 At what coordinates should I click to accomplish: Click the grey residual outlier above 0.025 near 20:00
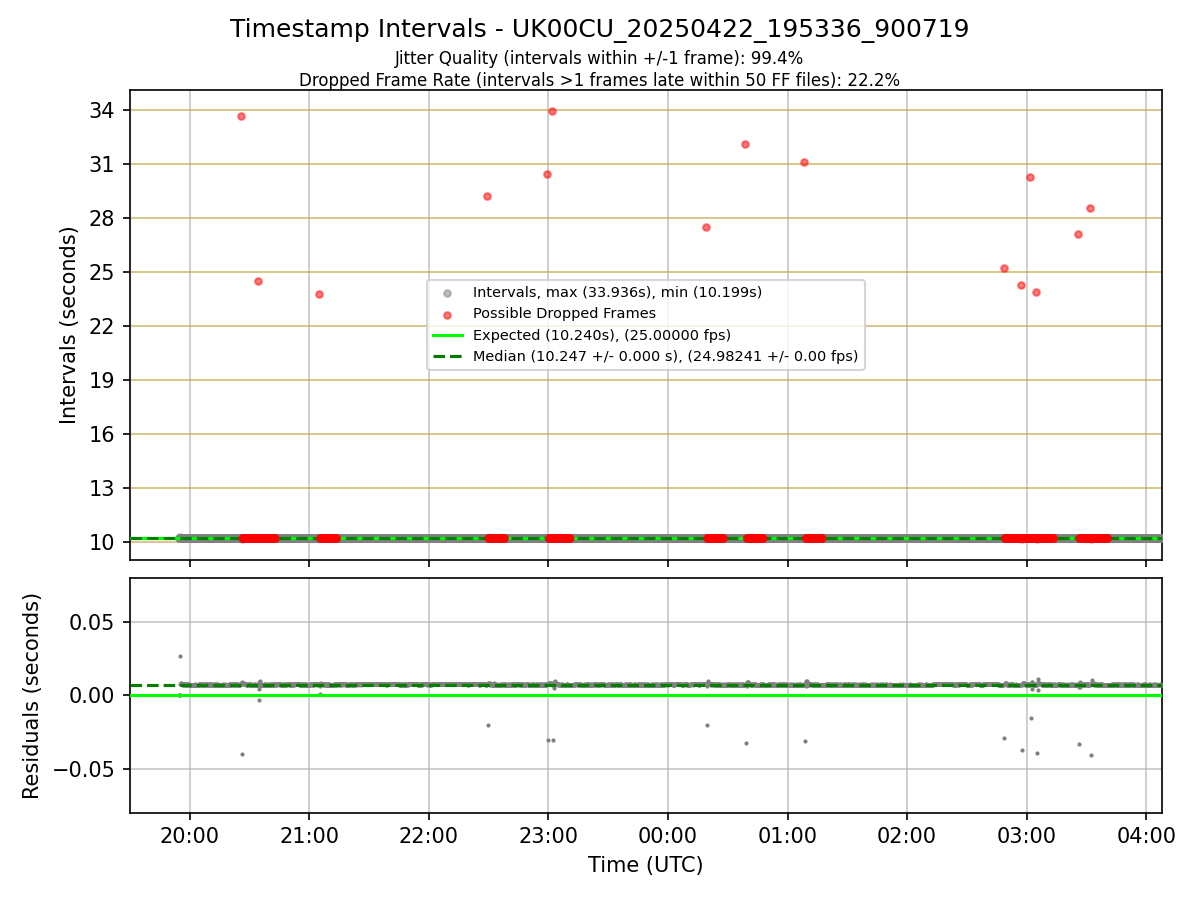click(180, 656)
